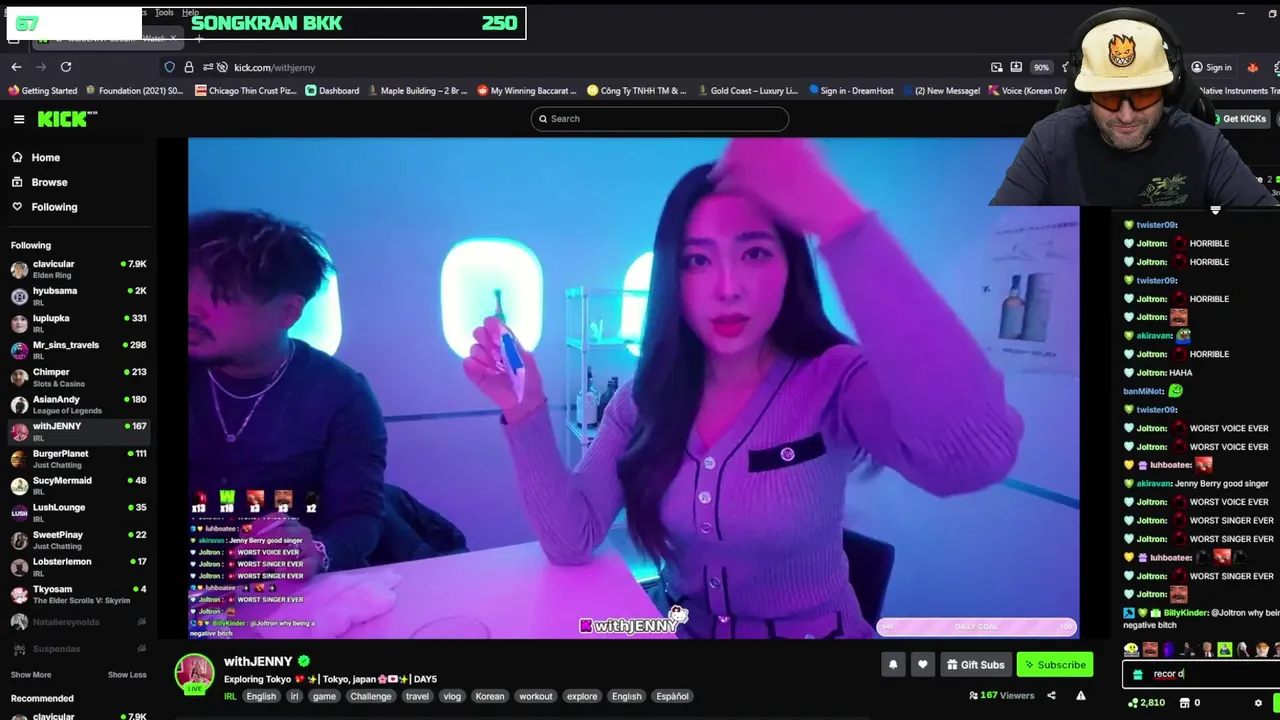The width and height of the screenshot is (1280, 720).
Task: Open Lobsterlemon's channel
Action: (78, 566)
